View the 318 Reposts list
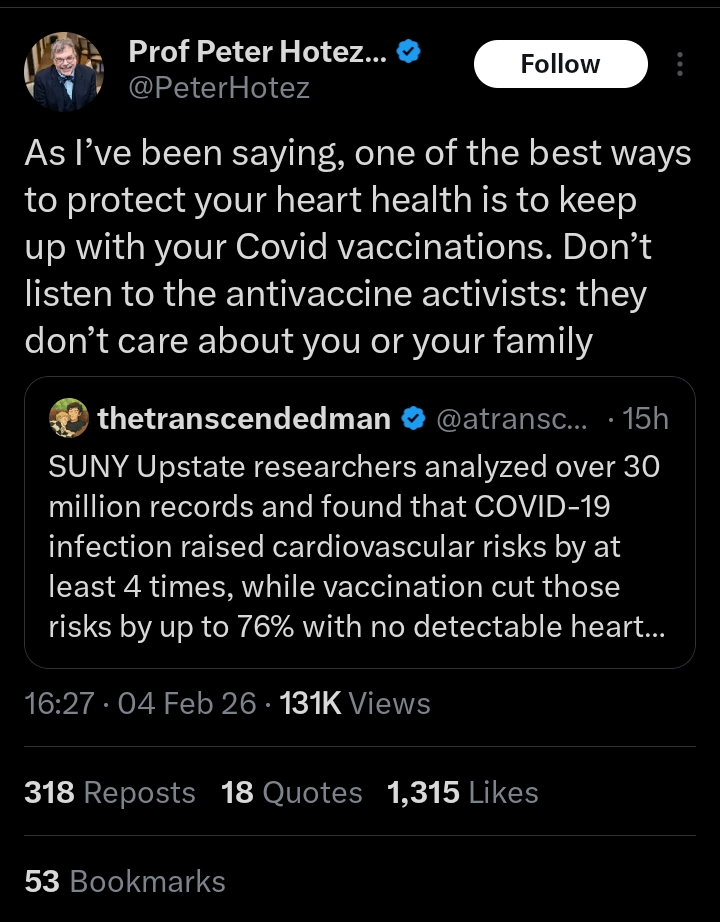Image resolution: width=720 pixels, height=922 pixels. (110, 793)
